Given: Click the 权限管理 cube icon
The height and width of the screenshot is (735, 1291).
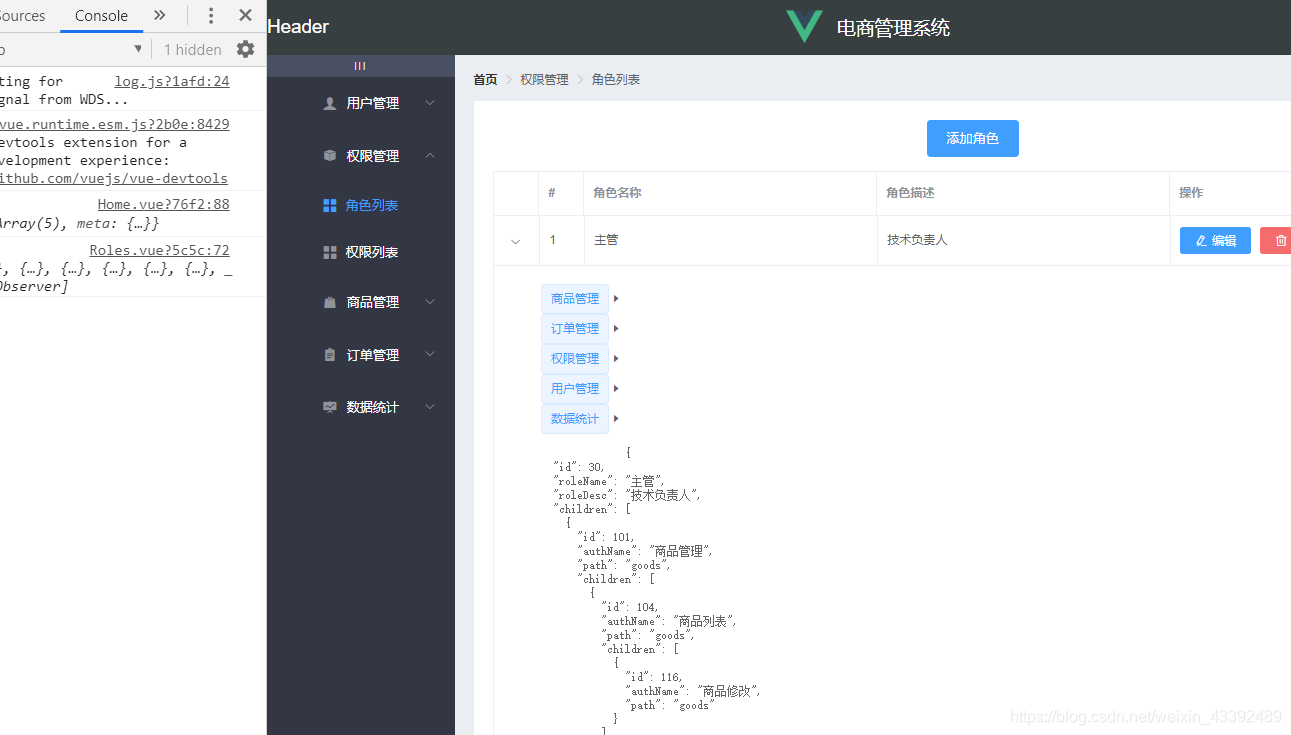Looking at the screenshot, I should coord(330,156).
